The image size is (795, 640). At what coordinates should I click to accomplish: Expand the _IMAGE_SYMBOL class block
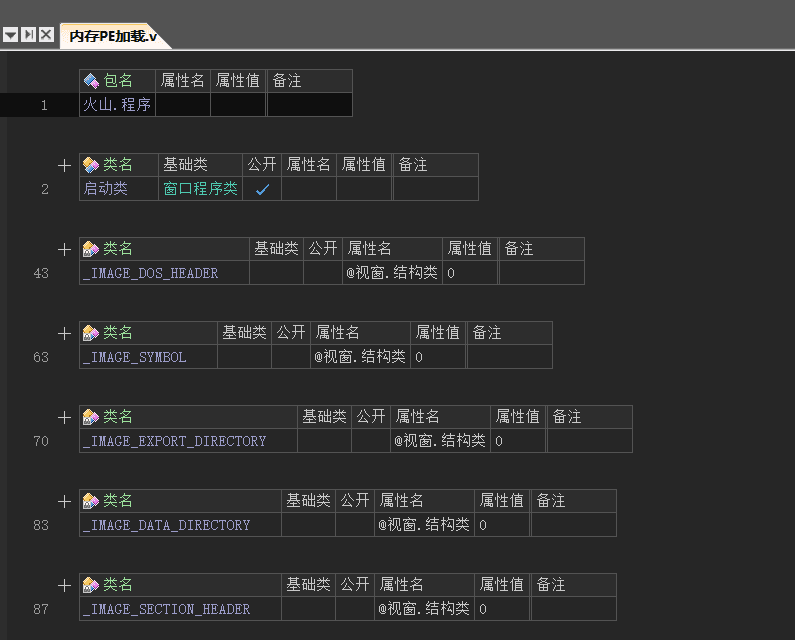[64, 334]
